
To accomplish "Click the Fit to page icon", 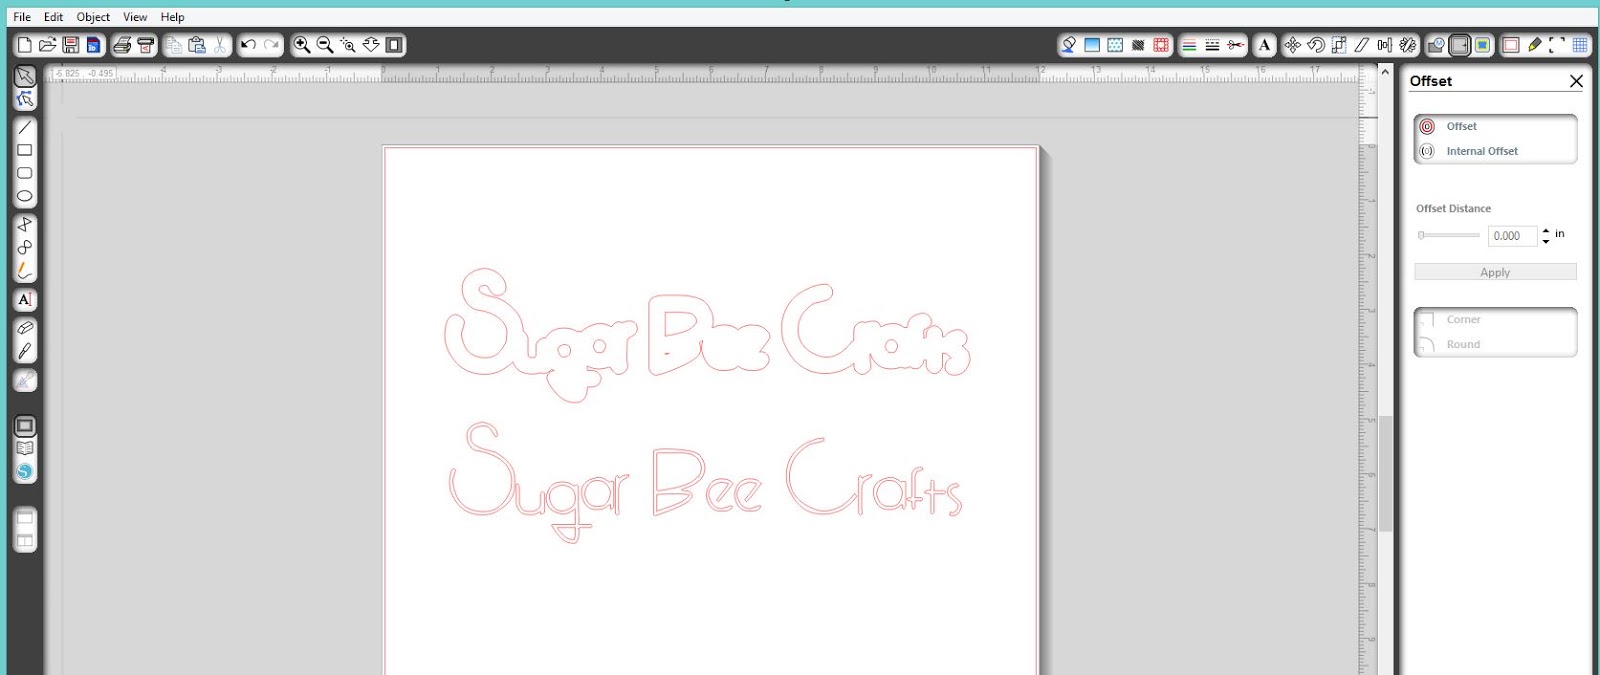I will 394,45.
